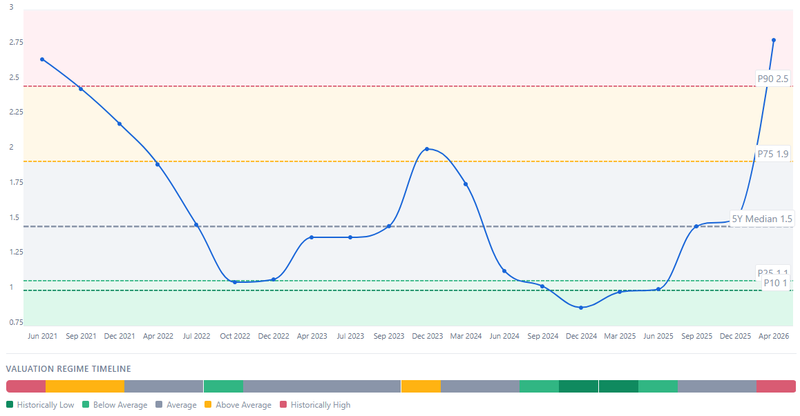
Task: Select the Apr 2022 data point
Action: click(x=157, y=164)
